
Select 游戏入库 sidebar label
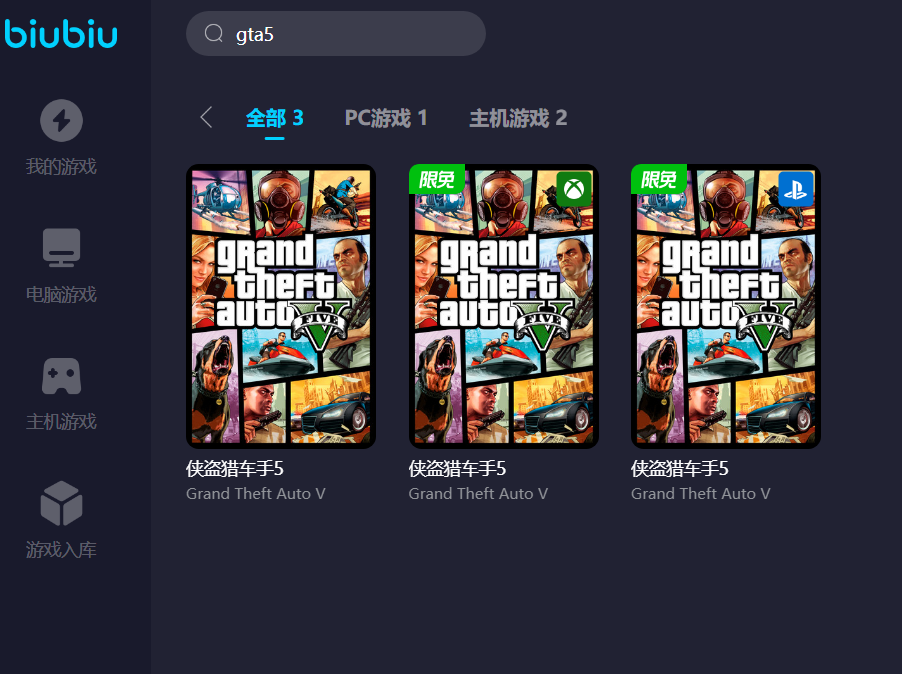tap(62, 550)
